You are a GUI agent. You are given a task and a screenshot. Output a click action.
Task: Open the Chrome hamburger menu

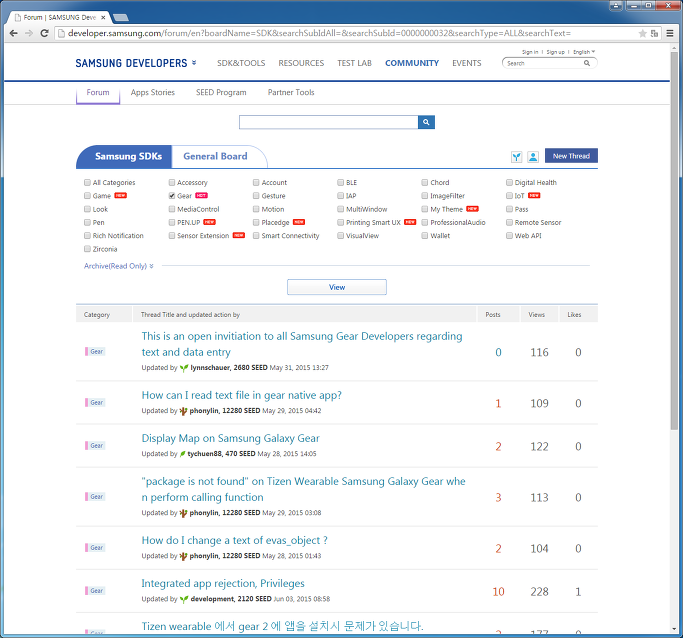[x=670, y=33]
